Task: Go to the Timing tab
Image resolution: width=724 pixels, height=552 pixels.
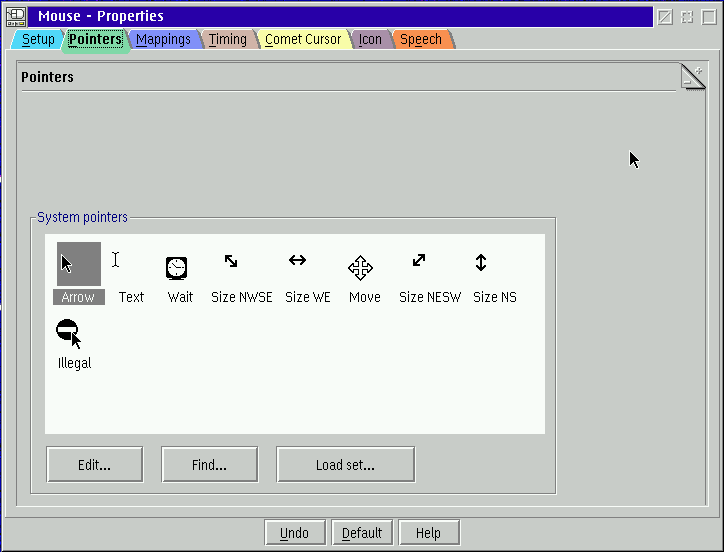Action: pyautogui.click(x=228, y=40)
